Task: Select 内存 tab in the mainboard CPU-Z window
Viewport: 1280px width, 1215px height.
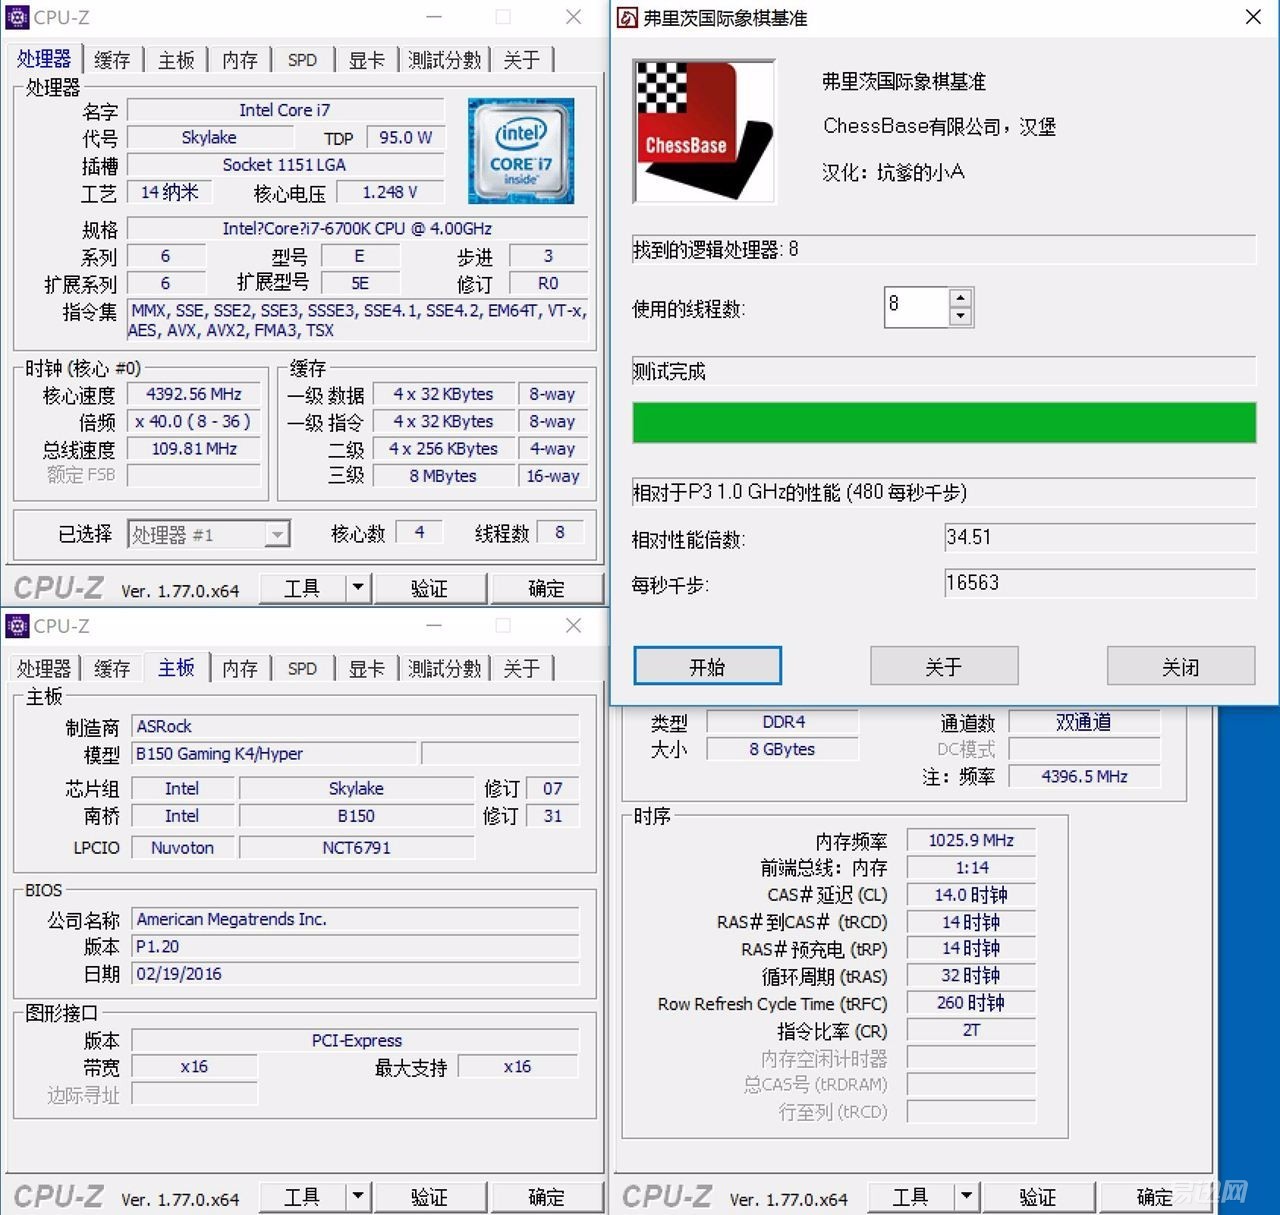Action: coord(240,668)
